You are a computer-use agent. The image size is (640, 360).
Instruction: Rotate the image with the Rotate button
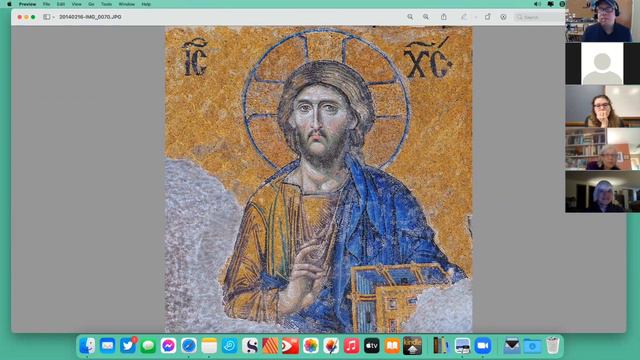point(487,17)
